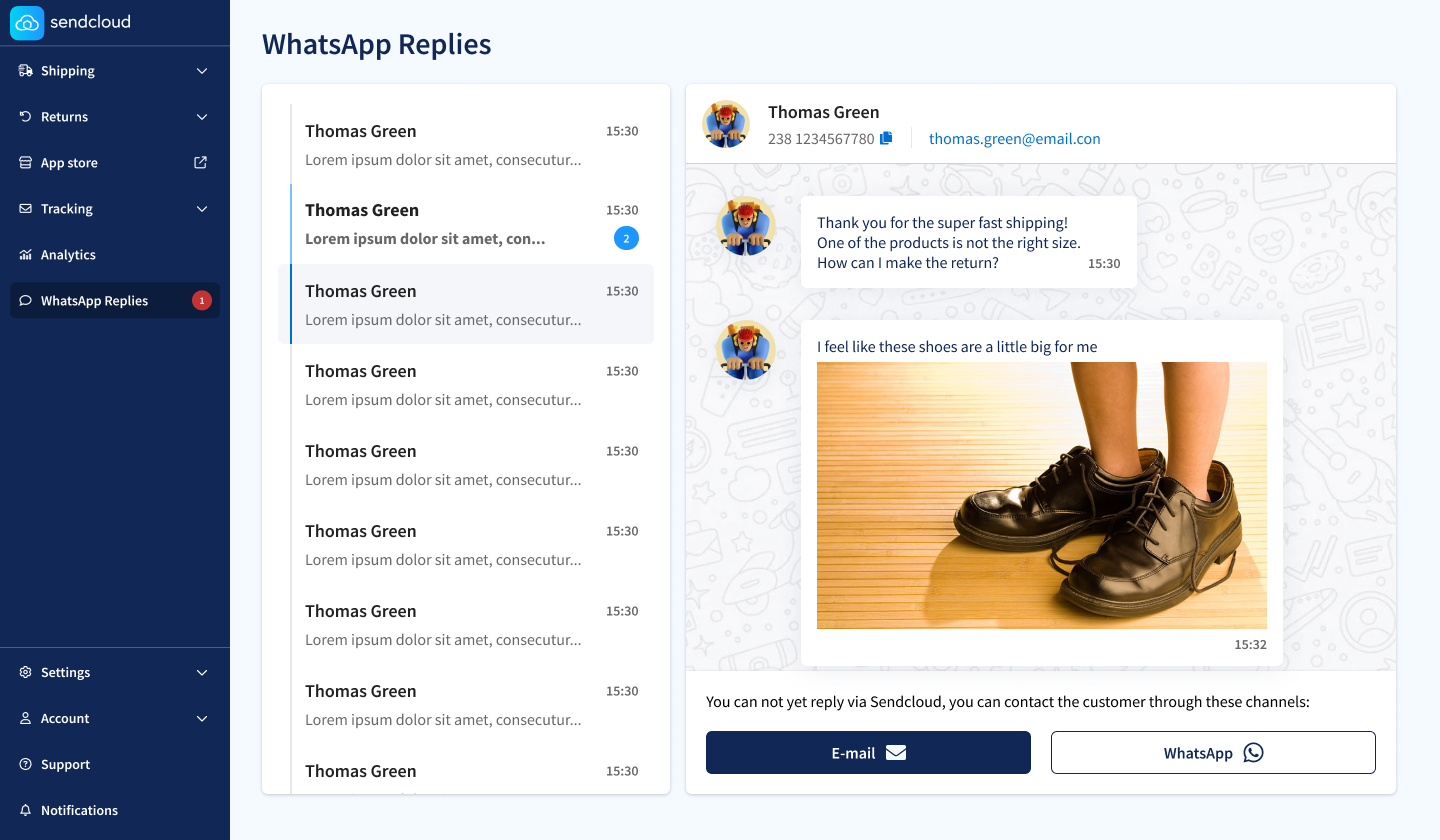Screen dimensions: 1440x840
Task: Click the WhatsApp Replies chat bubble icon
Action: pyautogui.click(x=26, y=301)
